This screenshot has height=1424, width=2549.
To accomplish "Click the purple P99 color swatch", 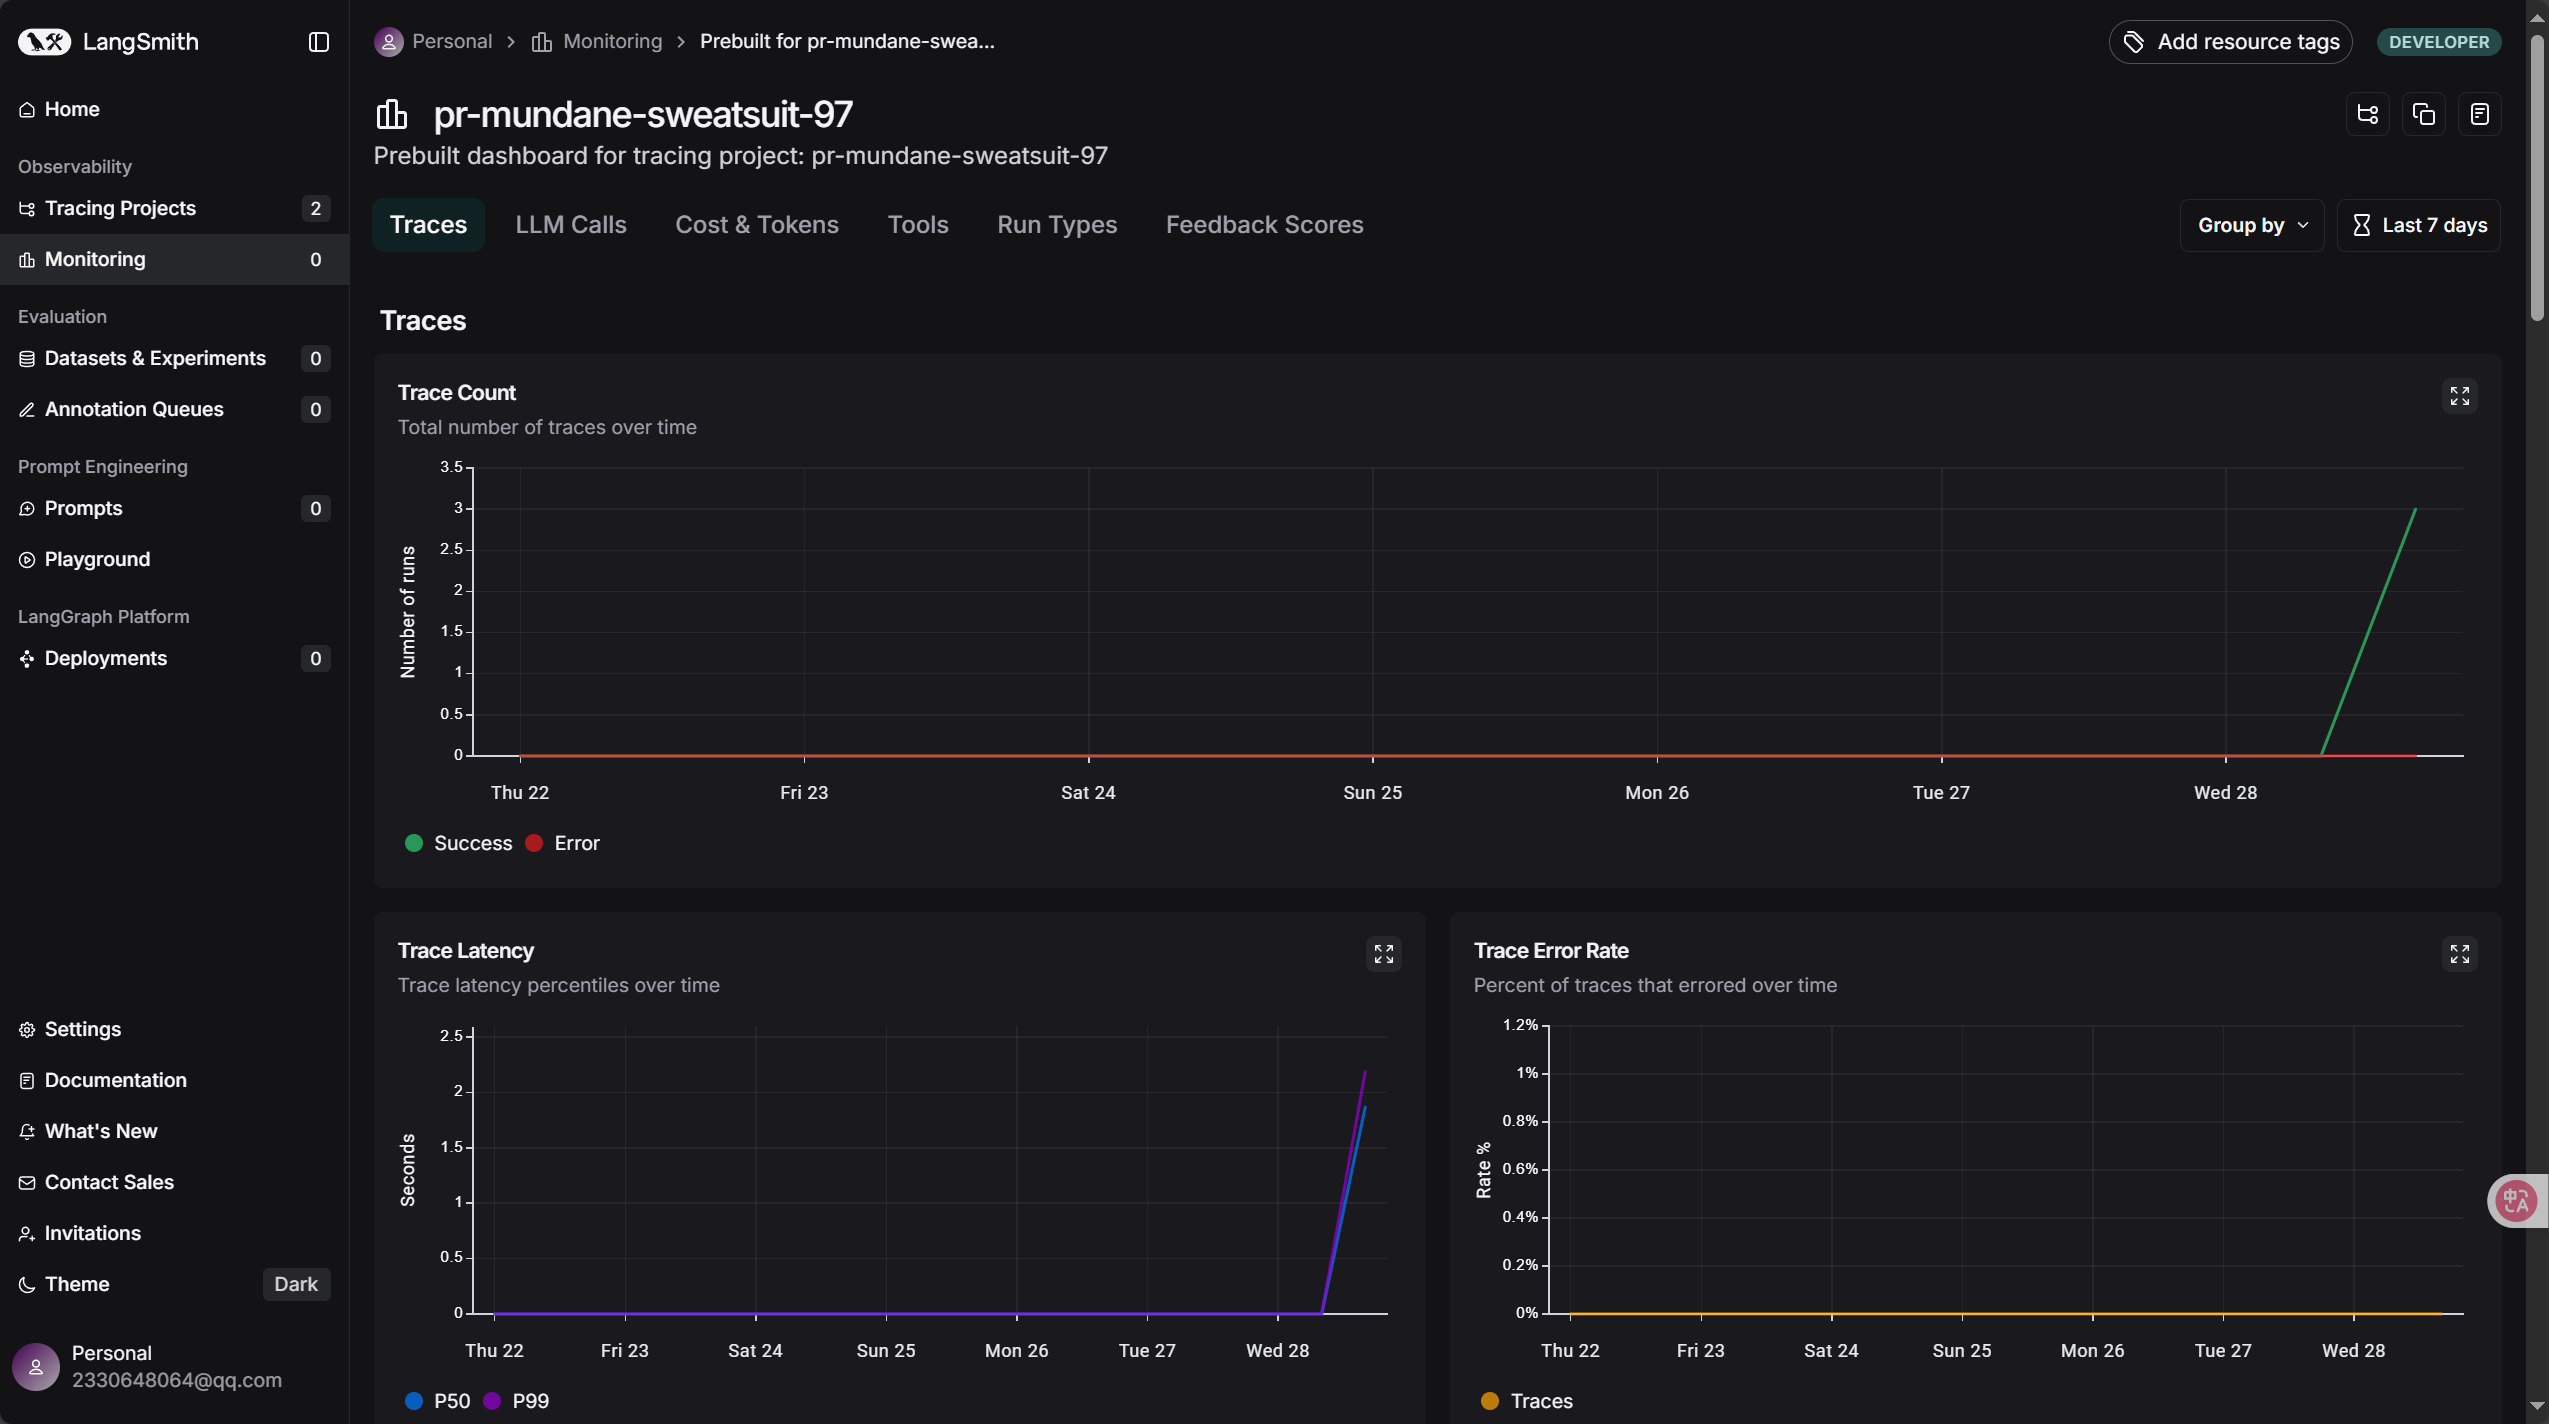I will [491, 1401].
